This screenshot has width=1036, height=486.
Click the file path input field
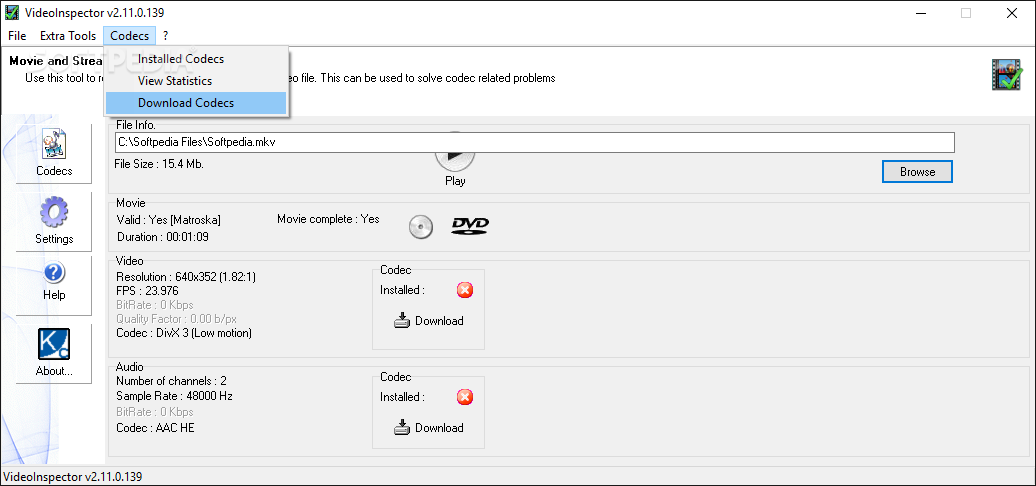click(x=535, y=142)
